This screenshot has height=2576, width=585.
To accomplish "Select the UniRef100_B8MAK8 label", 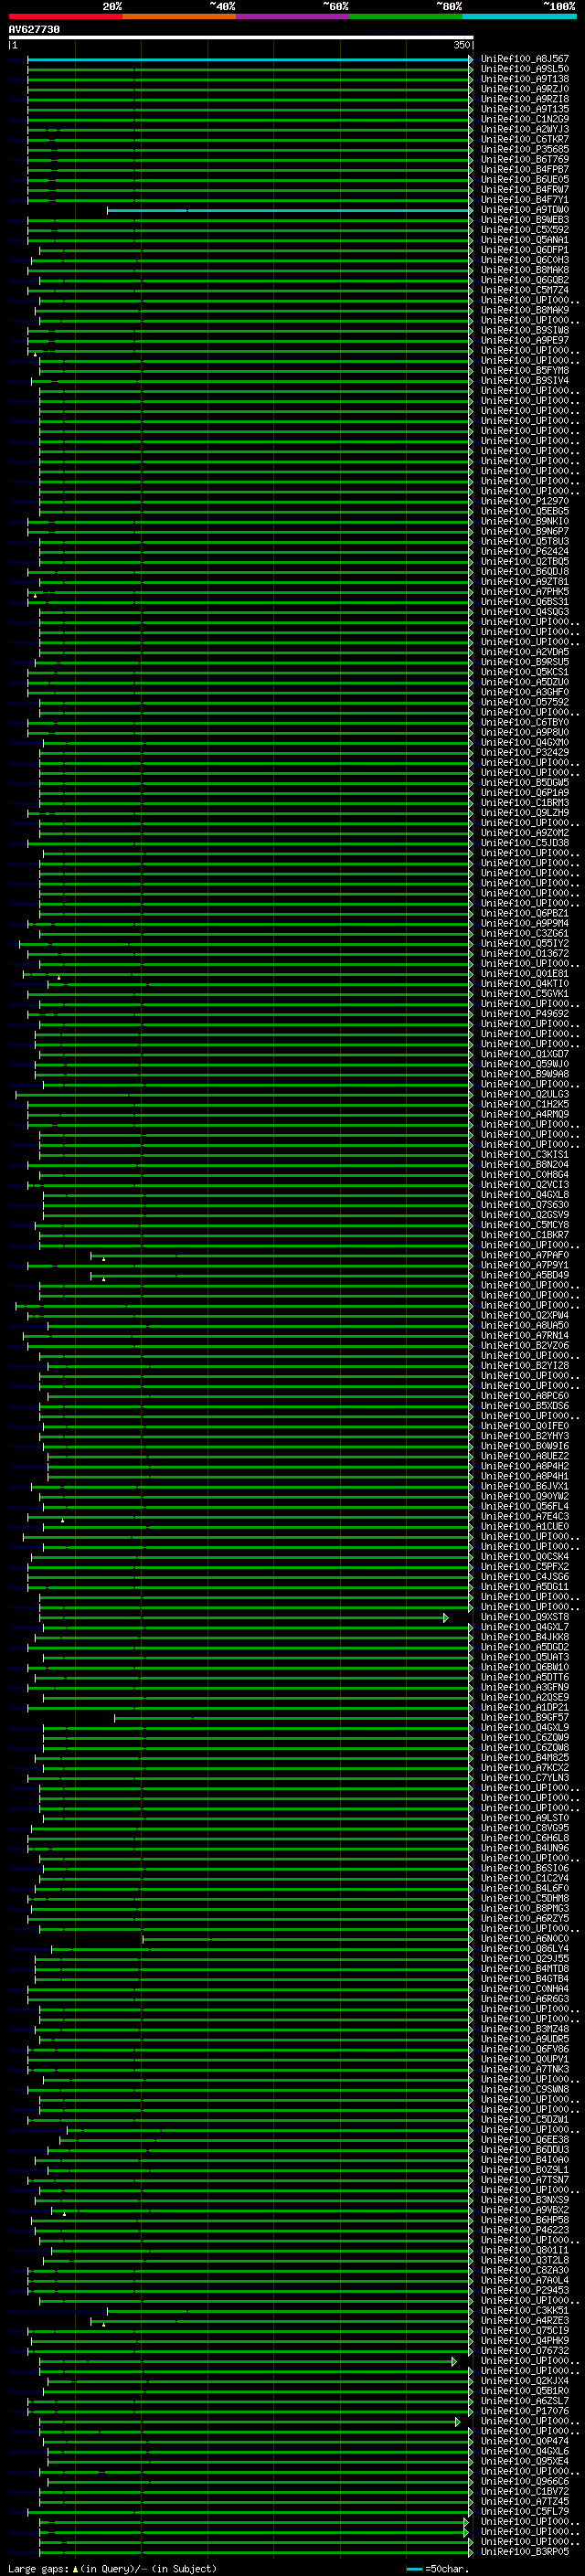I will point(525,270).
